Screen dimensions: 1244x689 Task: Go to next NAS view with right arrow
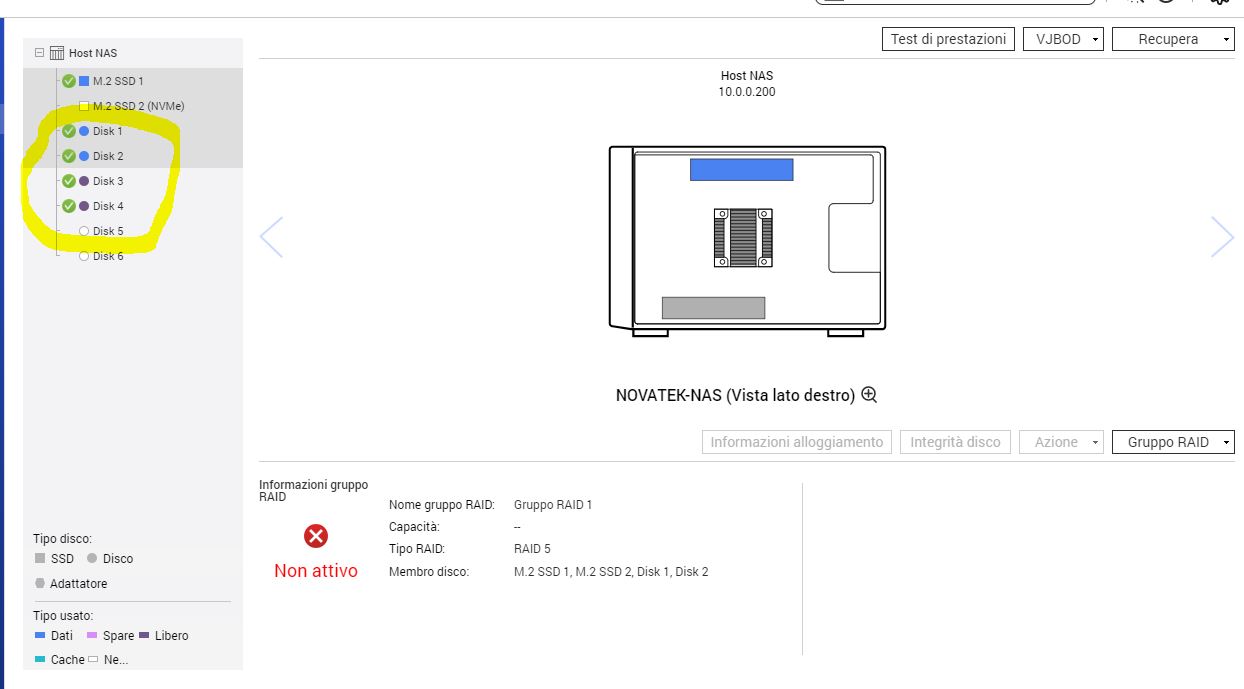[x=1222, y=237]
